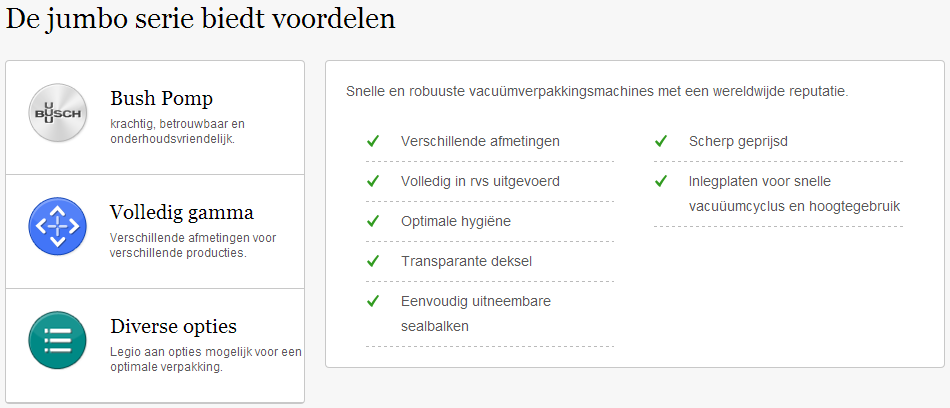Click 'Verschillende afmetingen voor verschillende producties' text

click(193, 246)
